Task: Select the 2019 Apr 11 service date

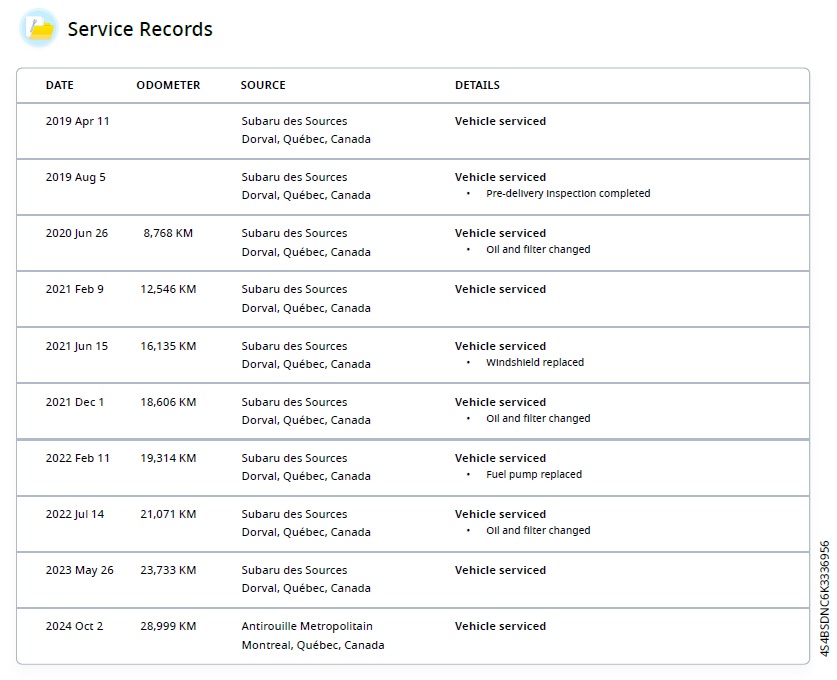Action: pyautogui.click(x=78, y=121)
